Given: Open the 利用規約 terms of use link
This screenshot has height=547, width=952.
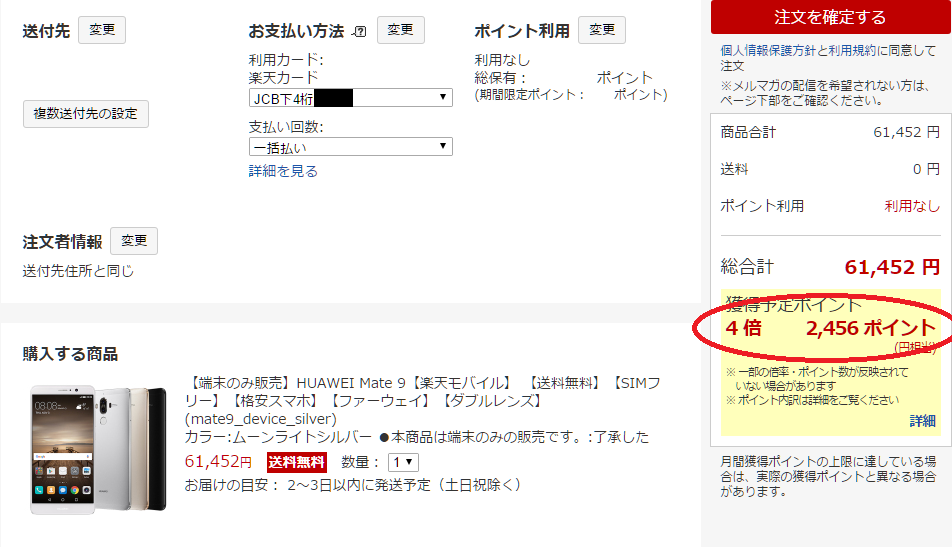Looking at the screenshot, I should pyautogui.click(x=852, y=50).
